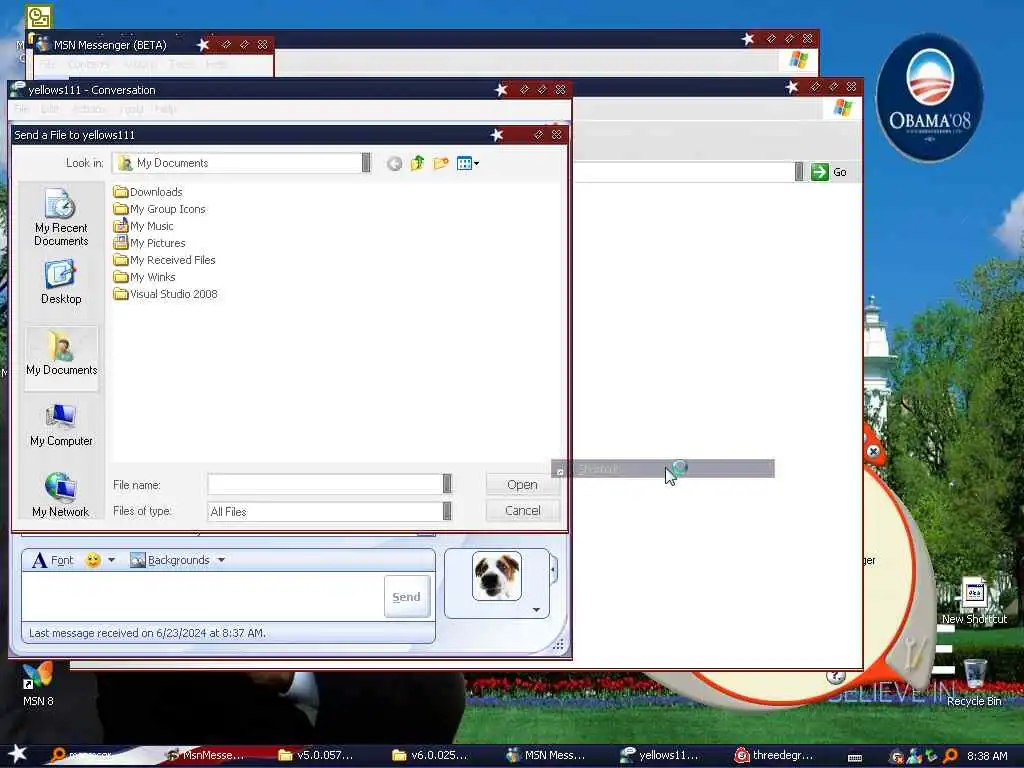This screenshot has width=1024, height=768.
Task: Open the New Shortcut desktop icon
Action: (x=974, y=601)
